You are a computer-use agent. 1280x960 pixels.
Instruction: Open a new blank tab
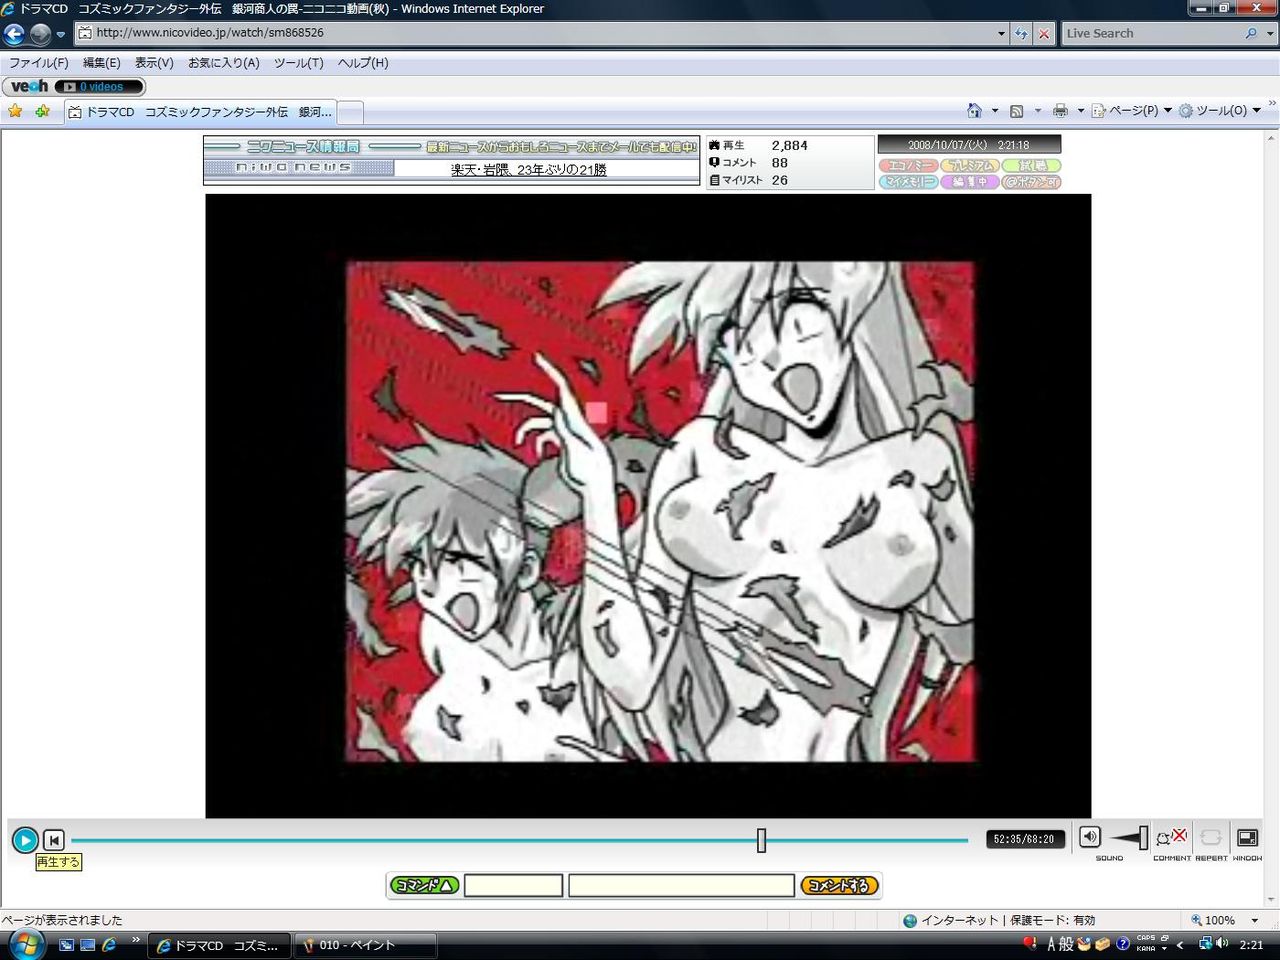350,113
